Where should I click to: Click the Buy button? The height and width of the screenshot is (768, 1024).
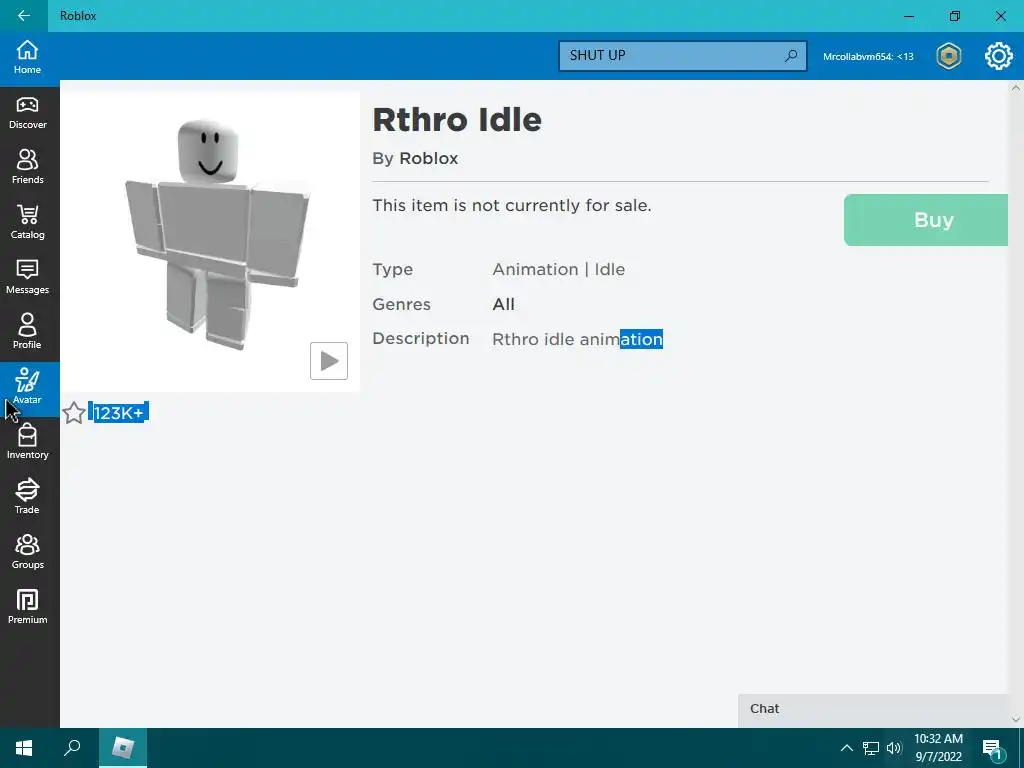[x=926, y=220]
